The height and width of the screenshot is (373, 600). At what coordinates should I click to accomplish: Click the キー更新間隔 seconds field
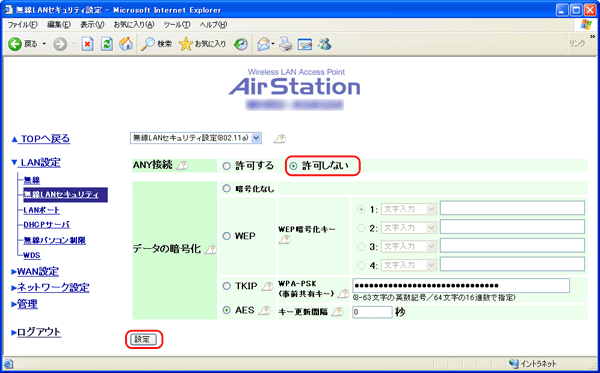point(372,312)
